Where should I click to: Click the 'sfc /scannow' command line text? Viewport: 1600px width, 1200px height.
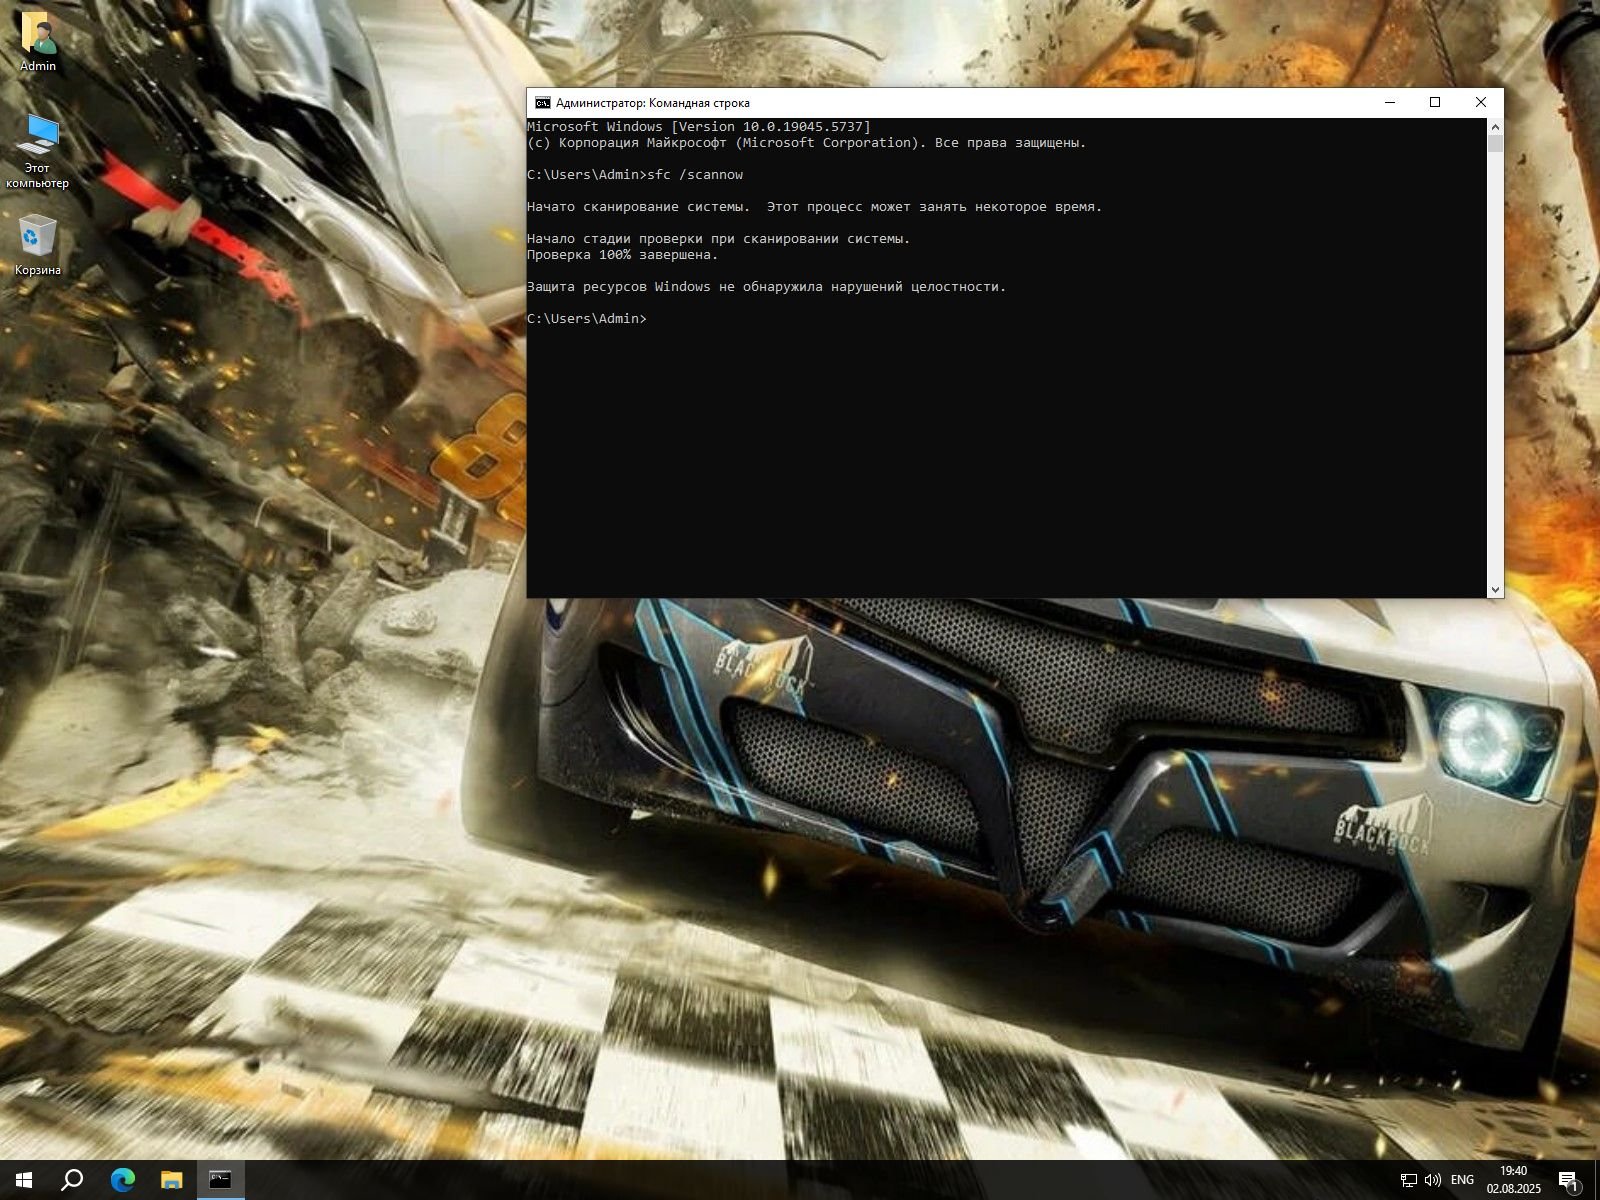pyautogui.click(x=695, y=175)
